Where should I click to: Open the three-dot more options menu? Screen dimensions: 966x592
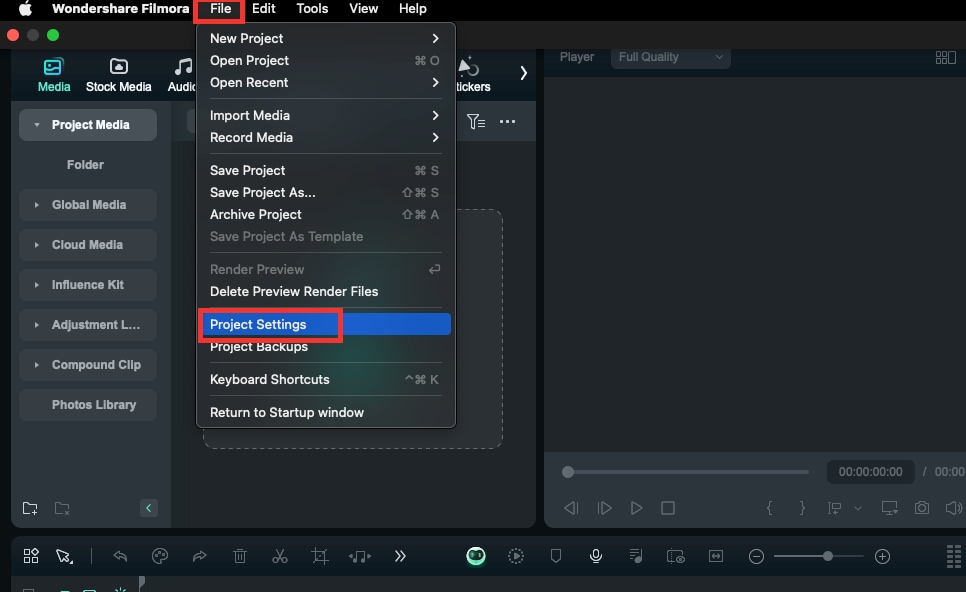coord(507,121)
